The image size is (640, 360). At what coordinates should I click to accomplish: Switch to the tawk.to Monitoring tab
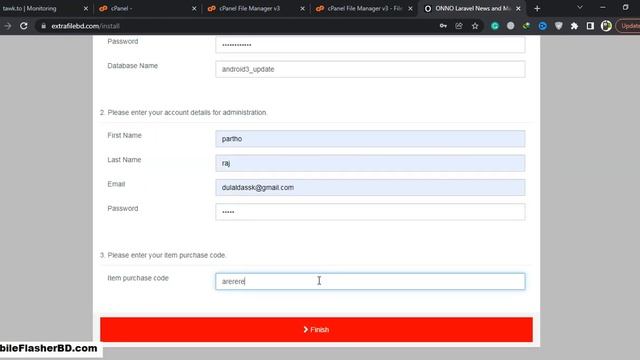coord(29,8)
